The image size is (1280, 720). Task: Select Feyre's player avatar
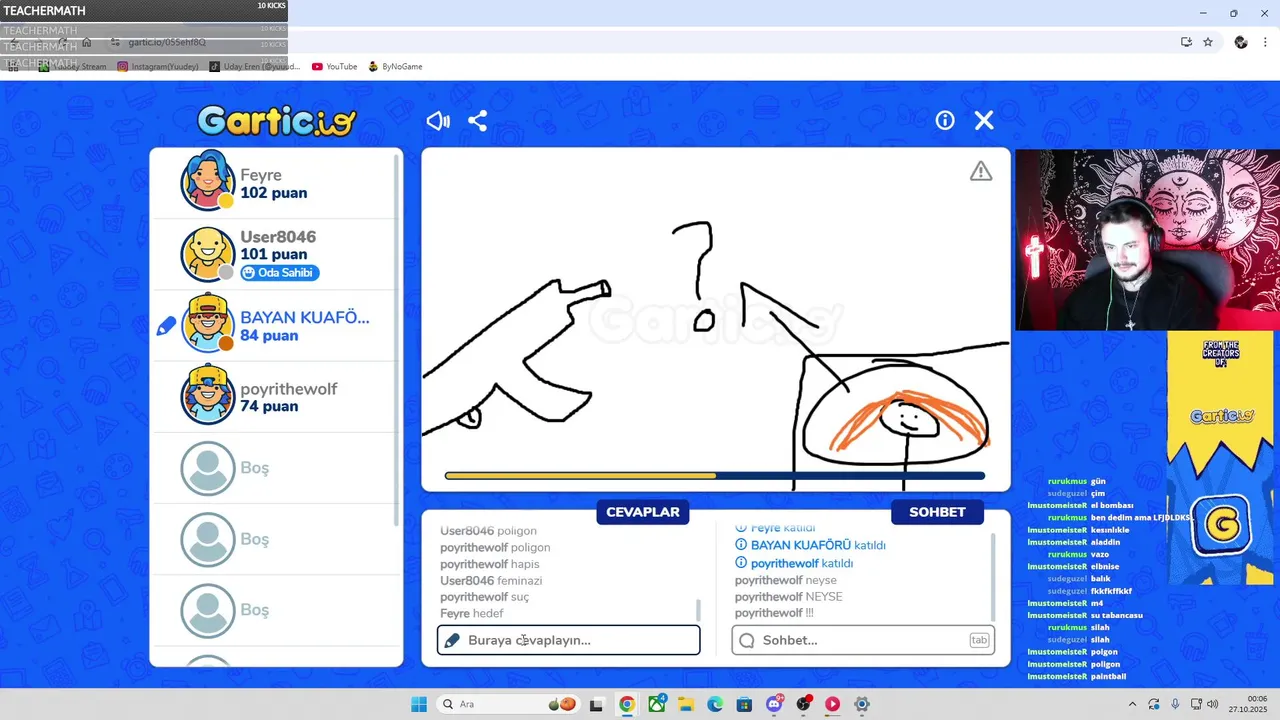coord(208,182)
